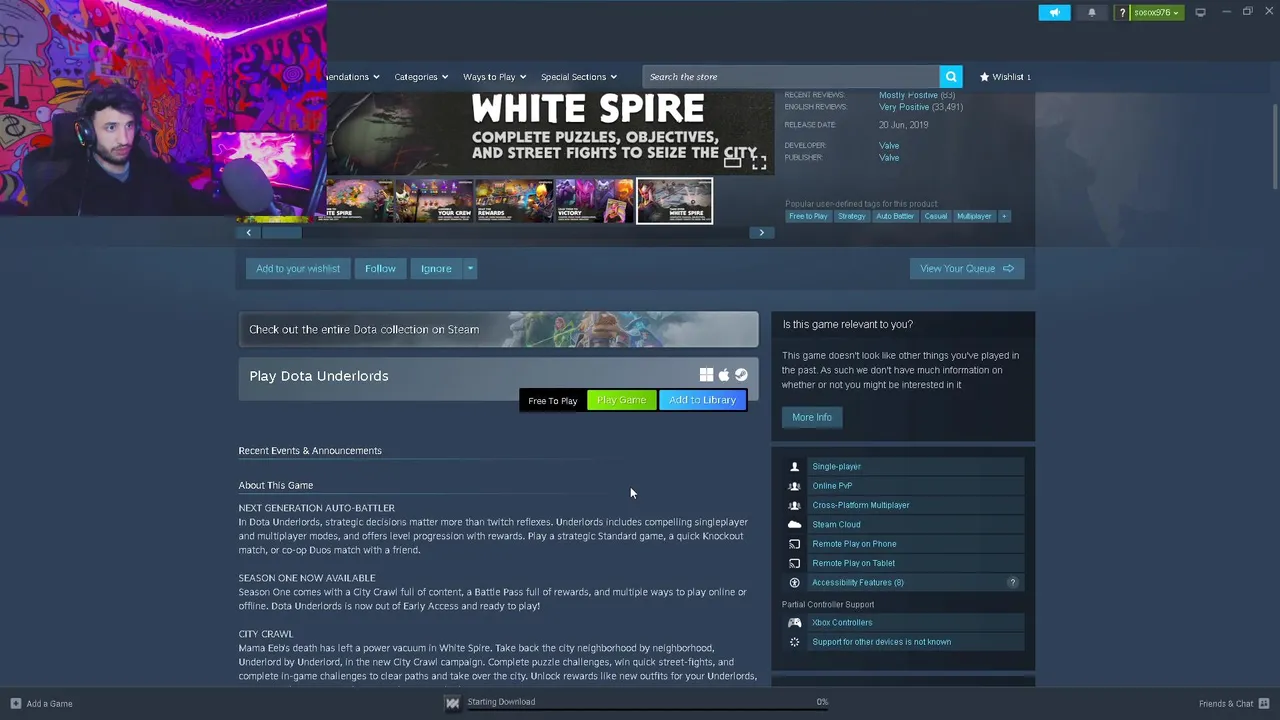Click the Apple macOS platform icon
The height and width of the screenshot is (720, 1280).
click(x=724, y=375)
